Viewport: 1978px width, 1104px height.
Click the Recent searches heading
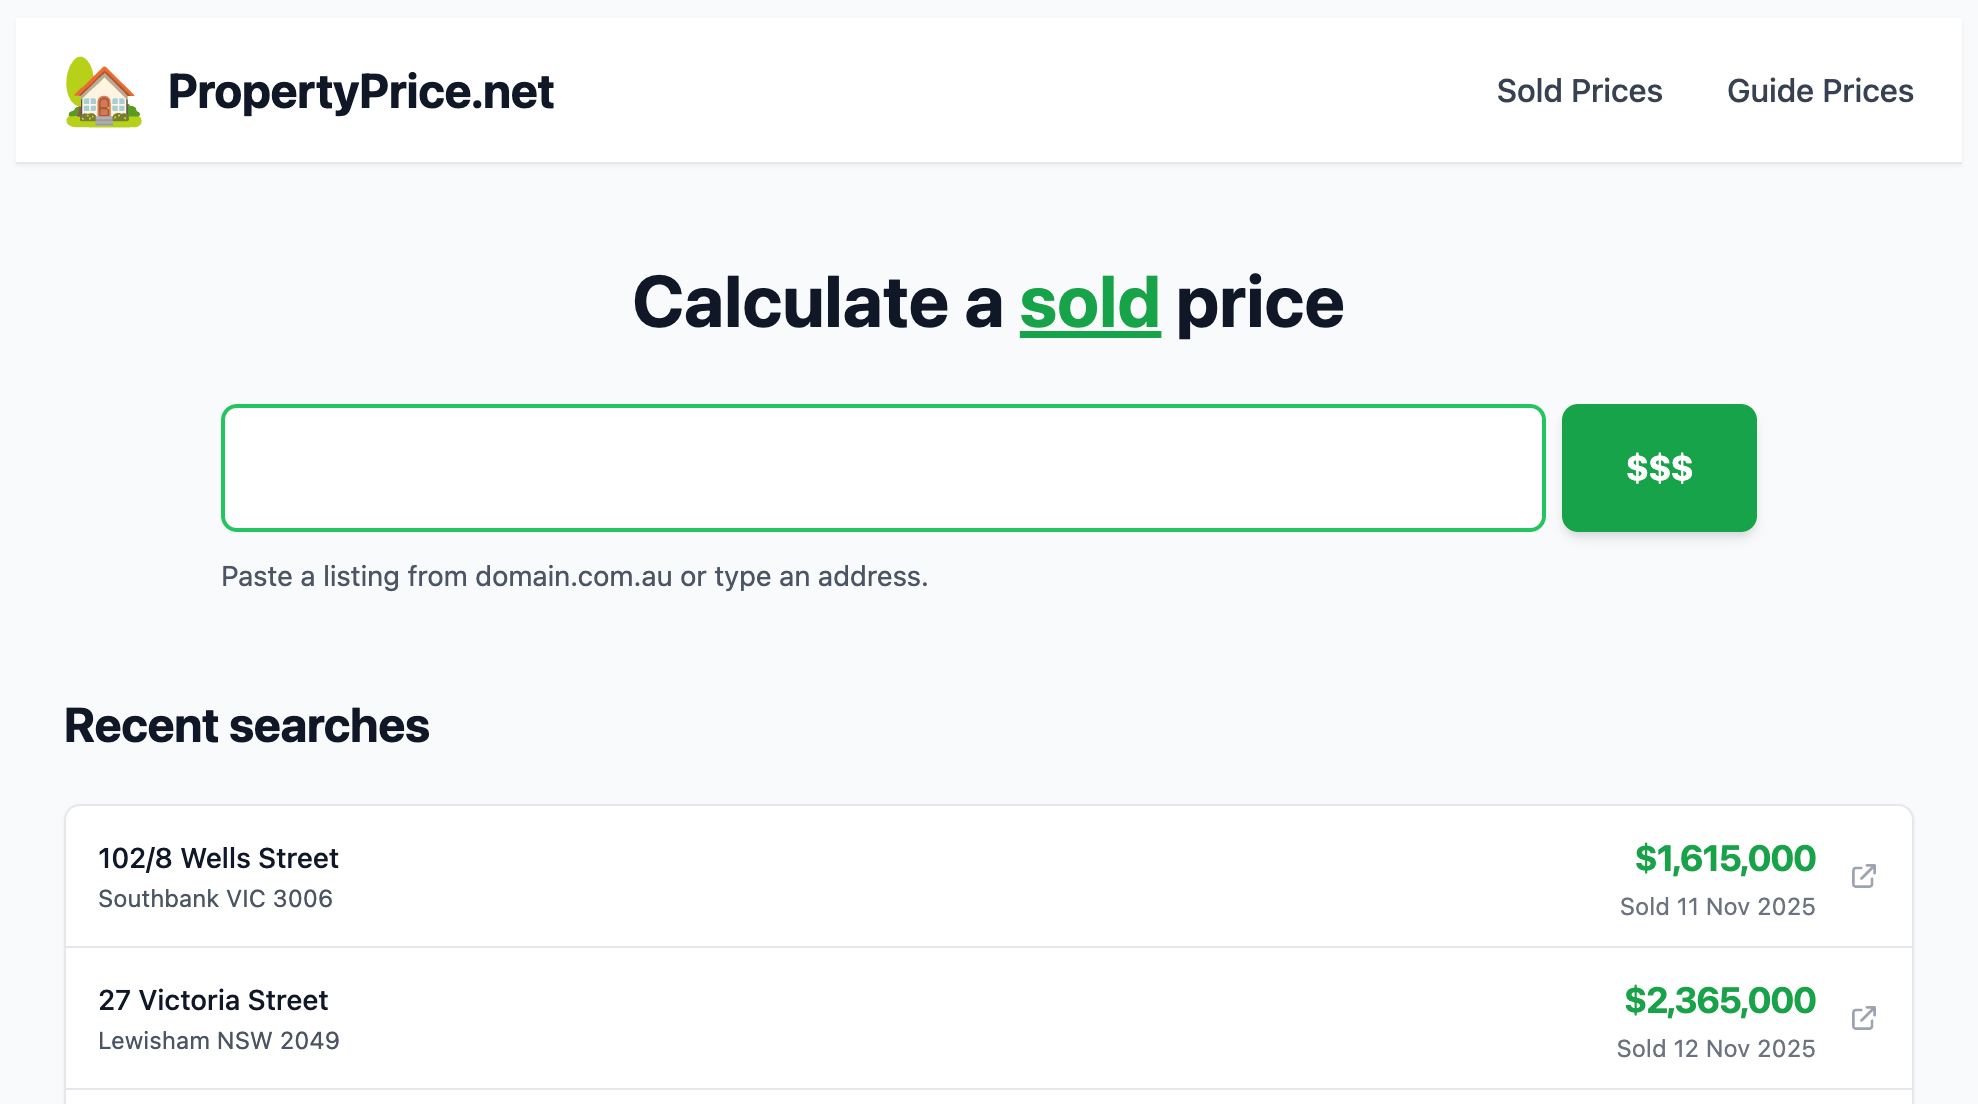[x=246, y=726]
